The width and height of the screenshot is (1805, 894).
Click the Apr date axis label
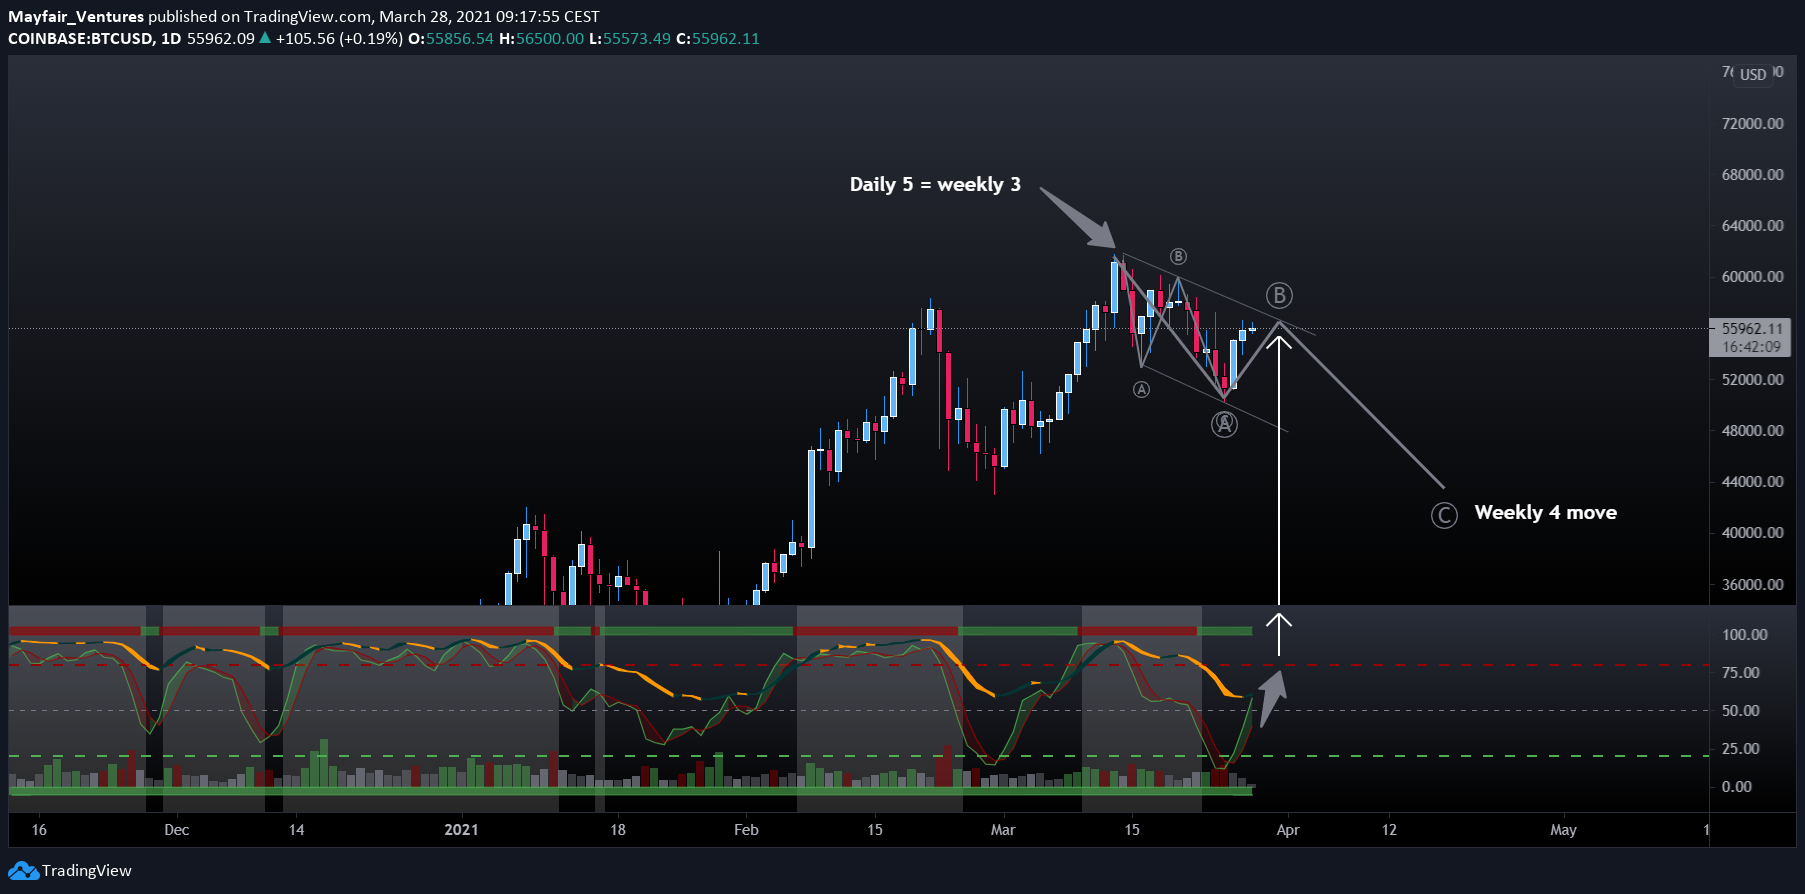click(x=1288, y=830)
